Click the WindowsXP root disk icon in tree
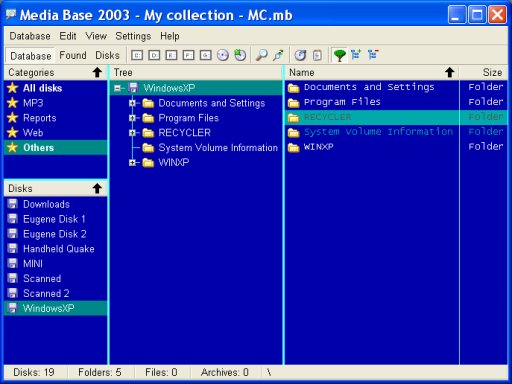The image size is (512, 384). click(133, 88)
